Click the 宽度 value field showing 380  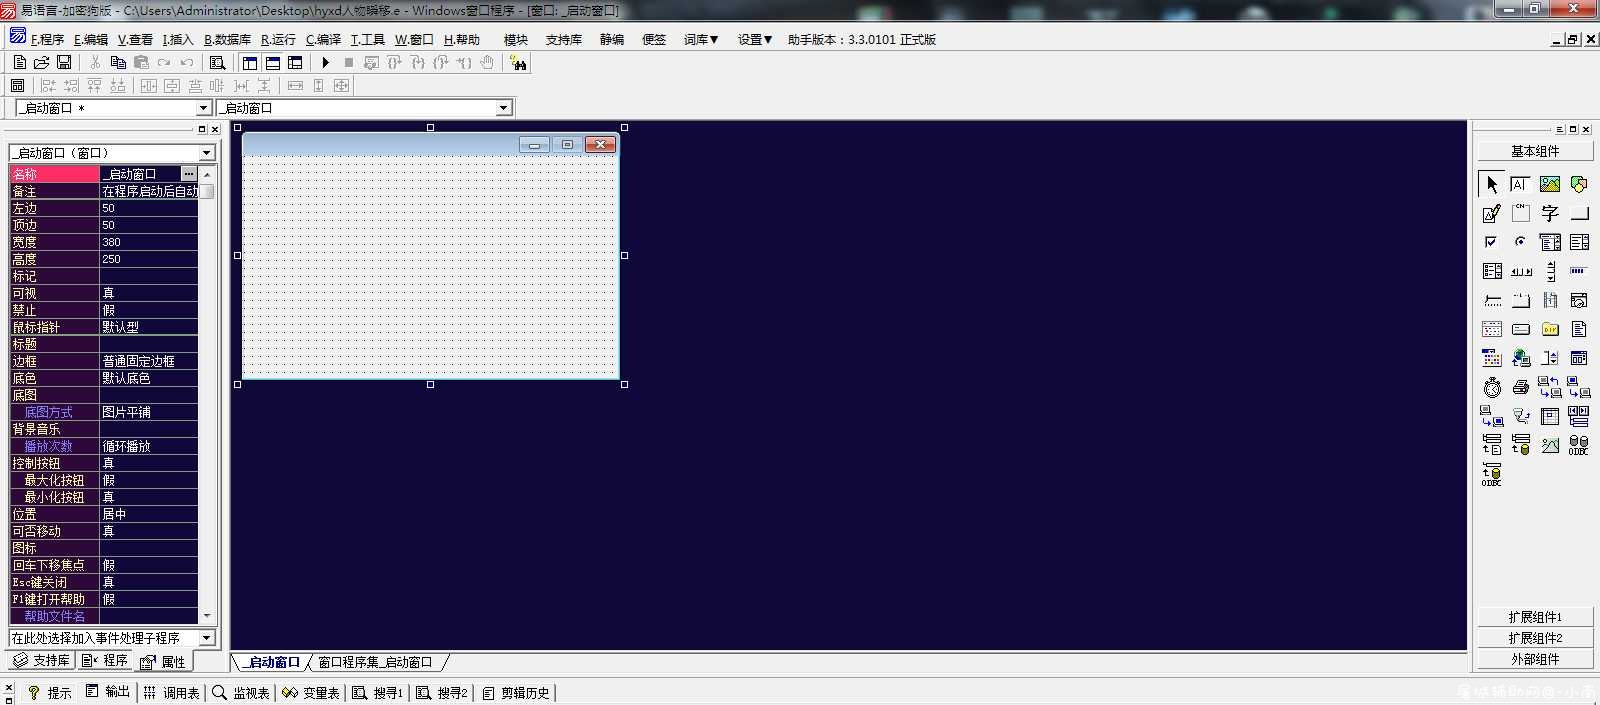coord(148,242)
